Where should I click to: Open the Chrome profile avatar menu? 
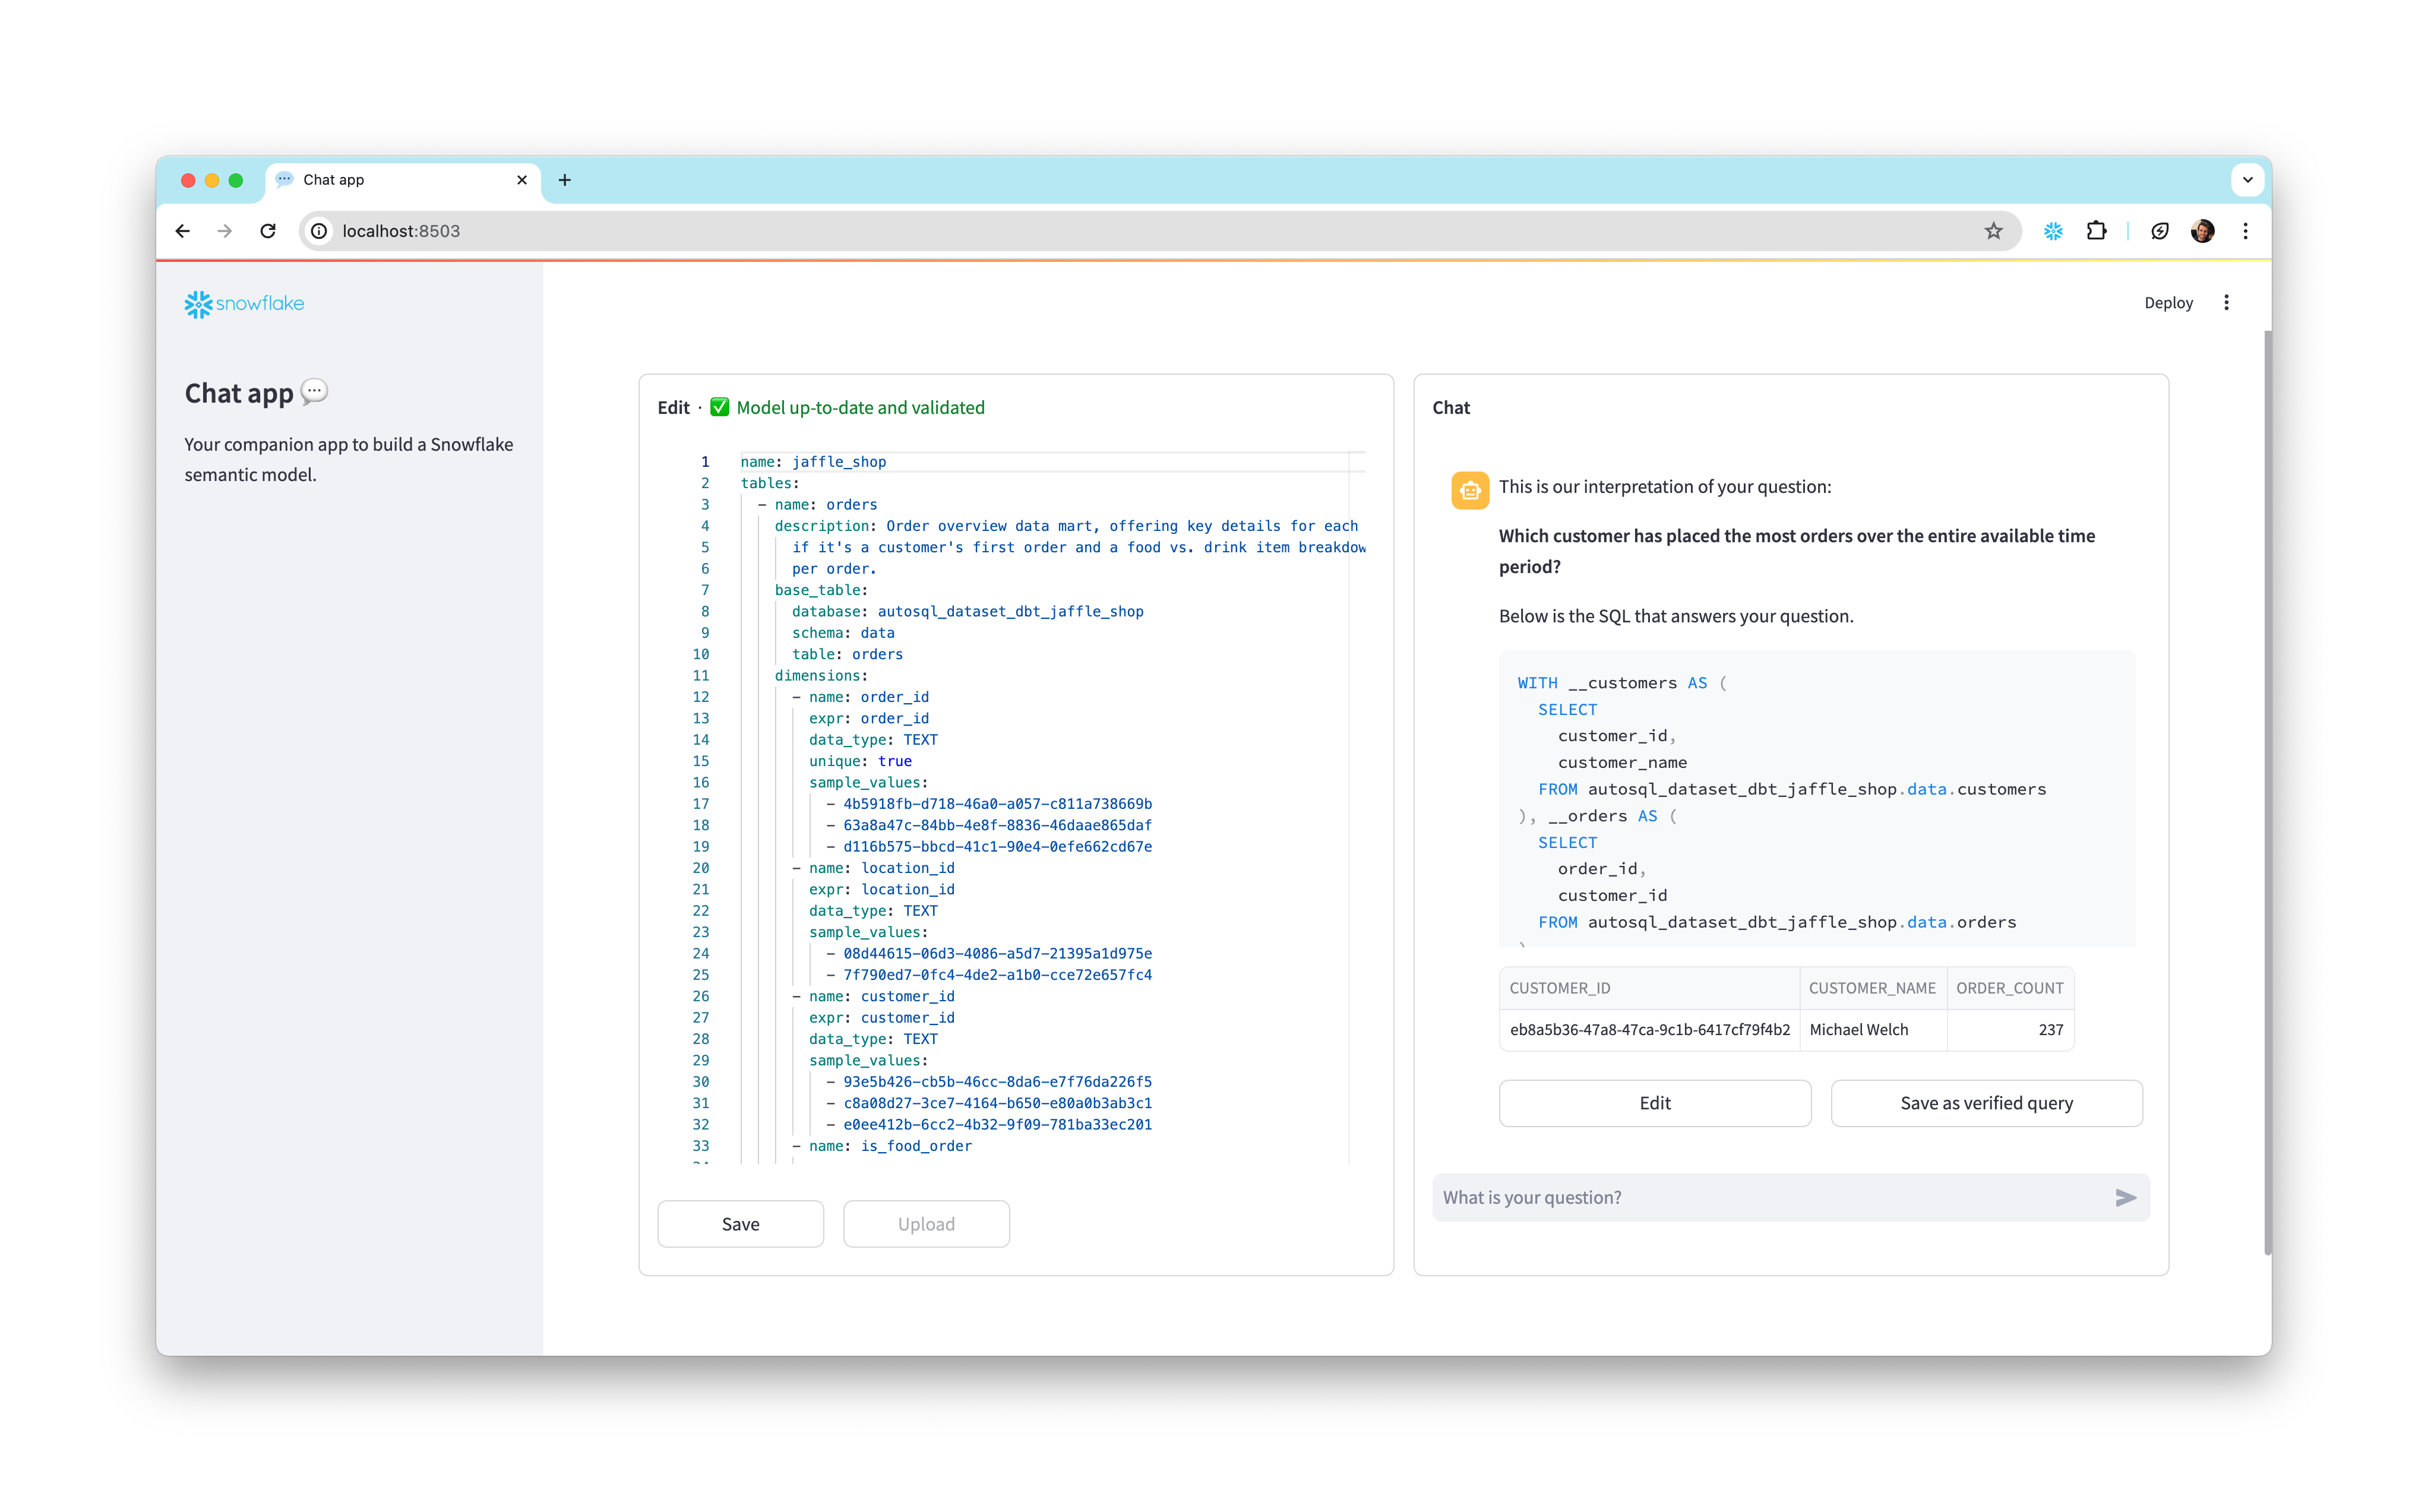tap(2203, 230)
